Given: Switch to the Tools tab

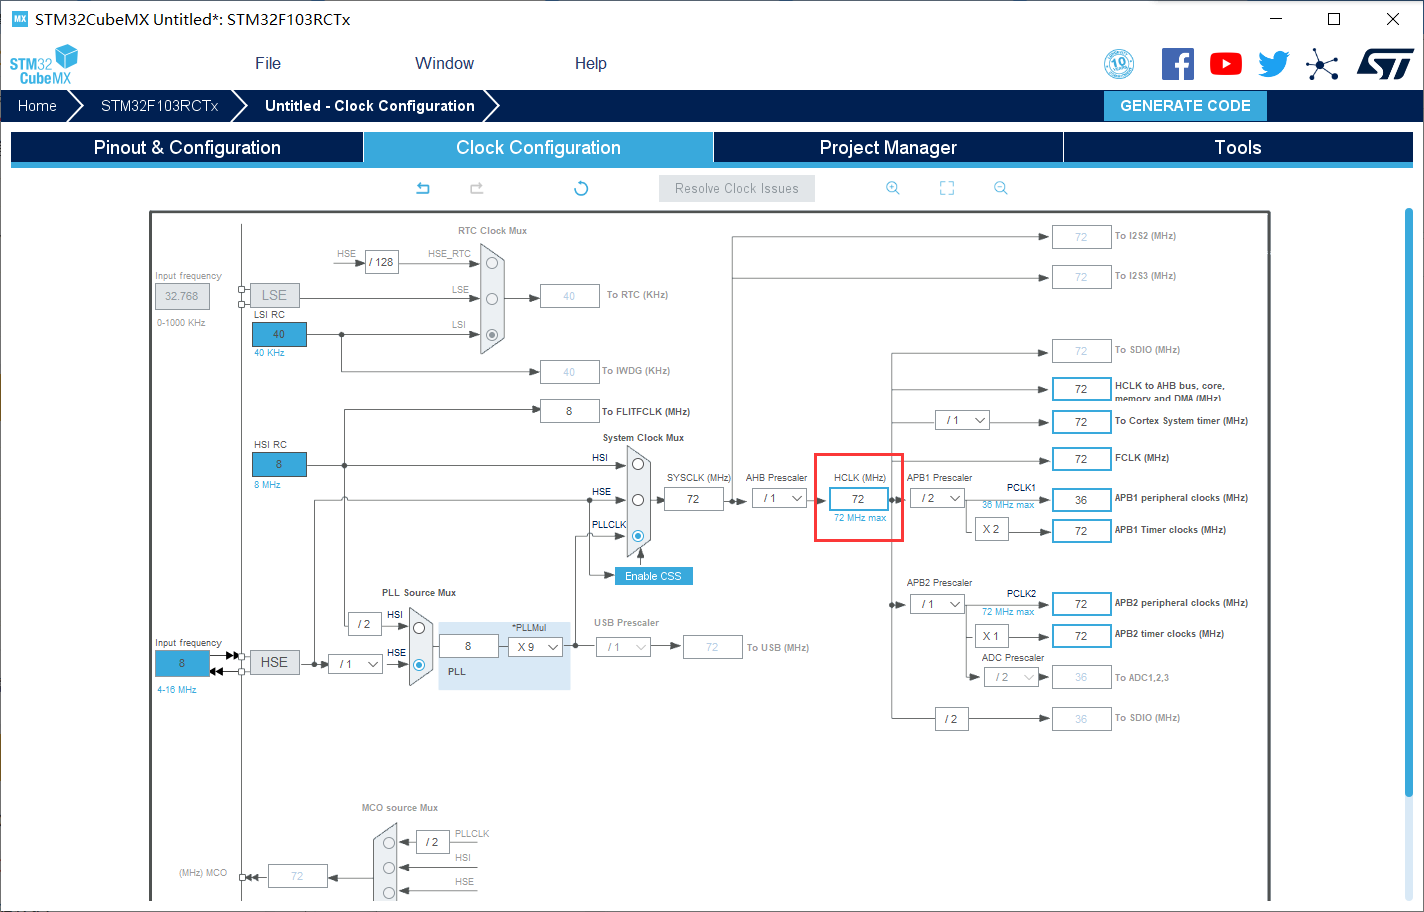Looking at the screenshot, I should (1238, 147).
